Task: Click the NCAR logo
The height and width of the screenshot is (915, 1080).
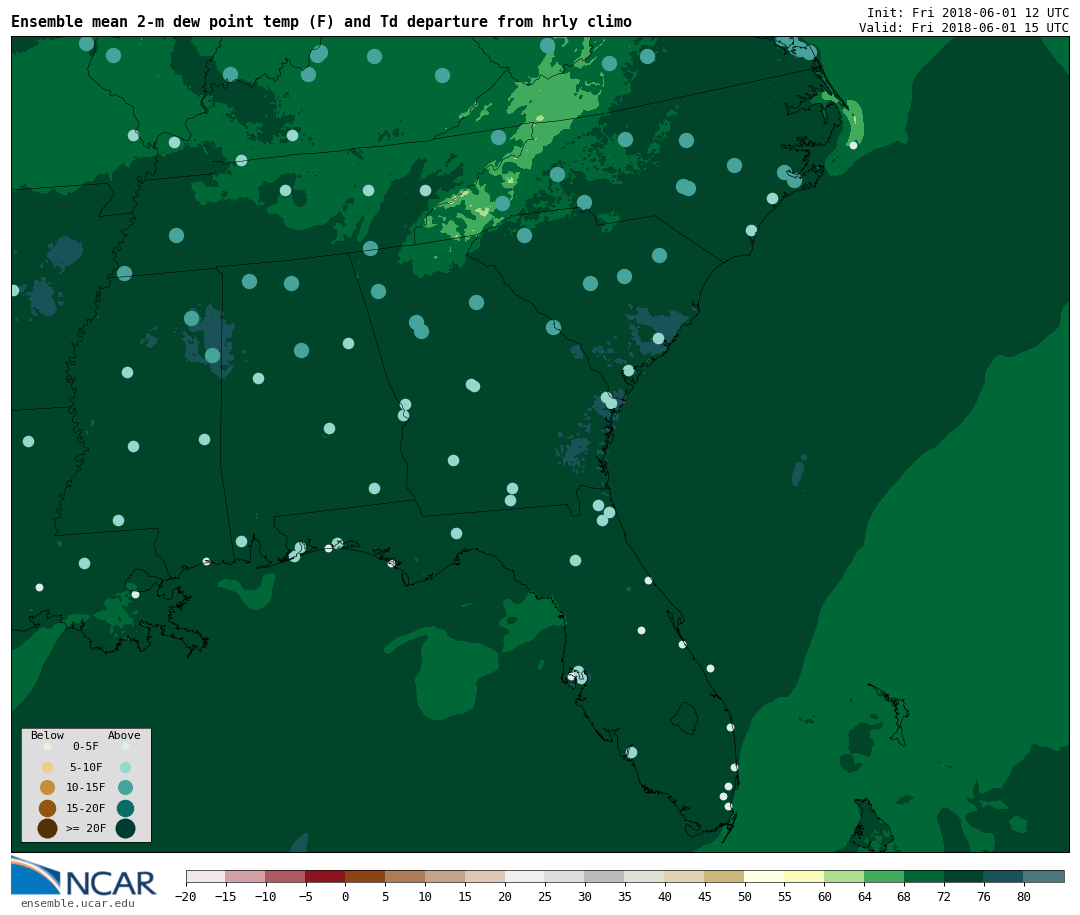Action: 83,878
